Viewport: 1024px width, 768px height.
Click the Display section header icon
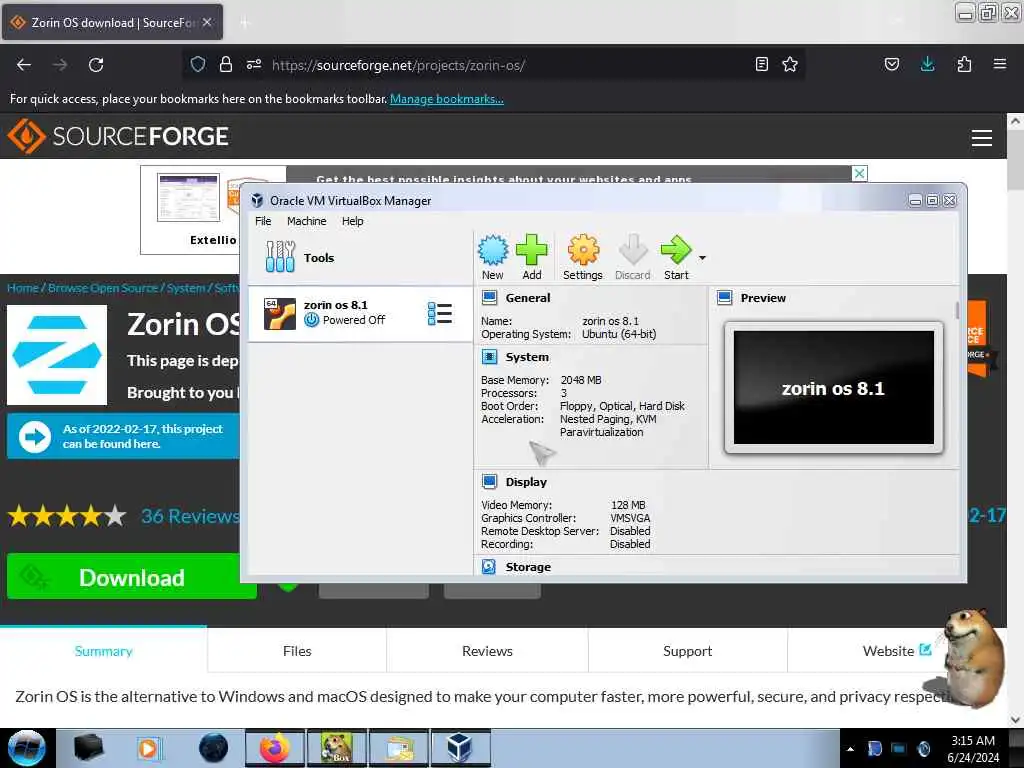point(489,482)
